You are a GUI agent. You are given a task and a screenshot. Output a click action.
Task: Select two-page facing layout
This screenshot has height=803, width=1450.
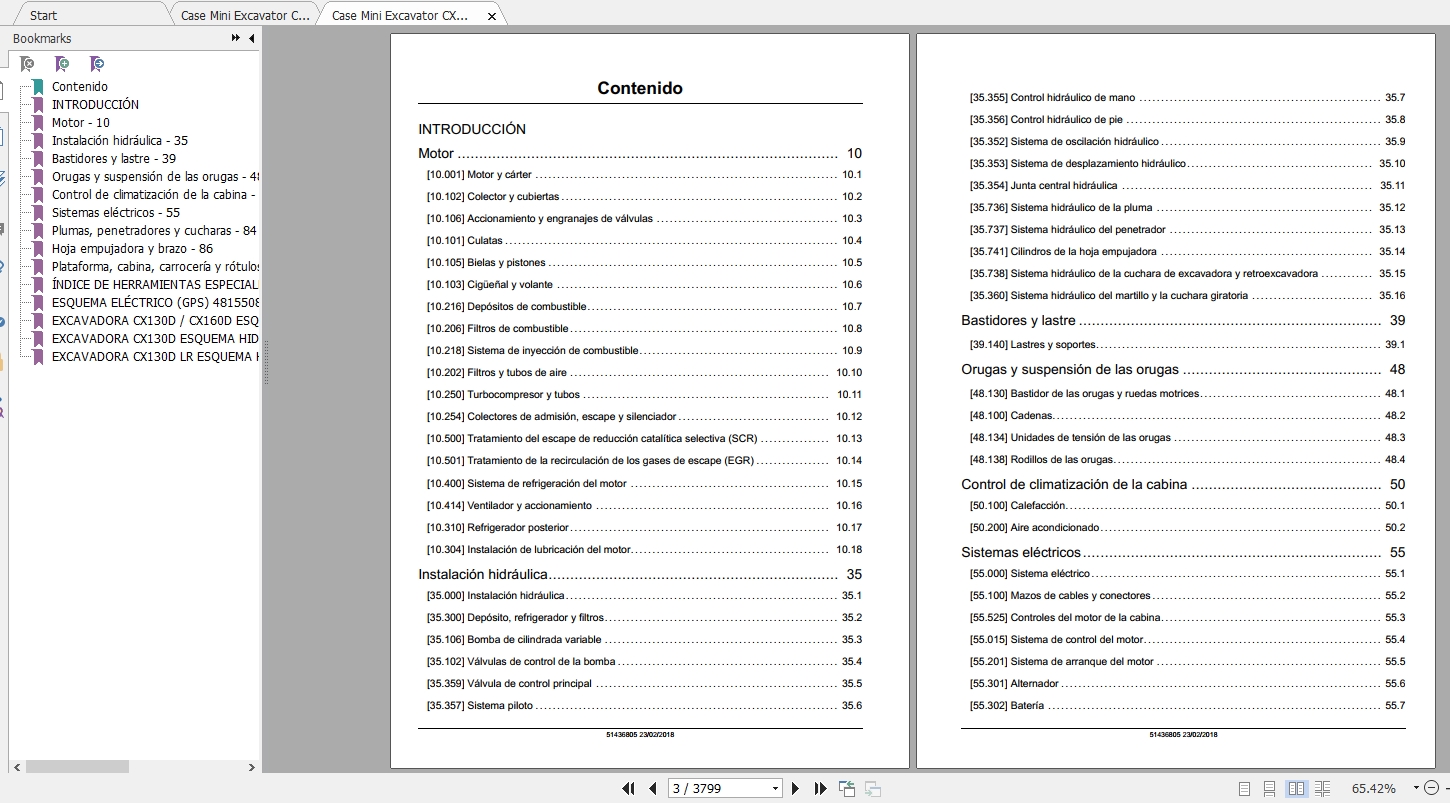point(1296,788)
